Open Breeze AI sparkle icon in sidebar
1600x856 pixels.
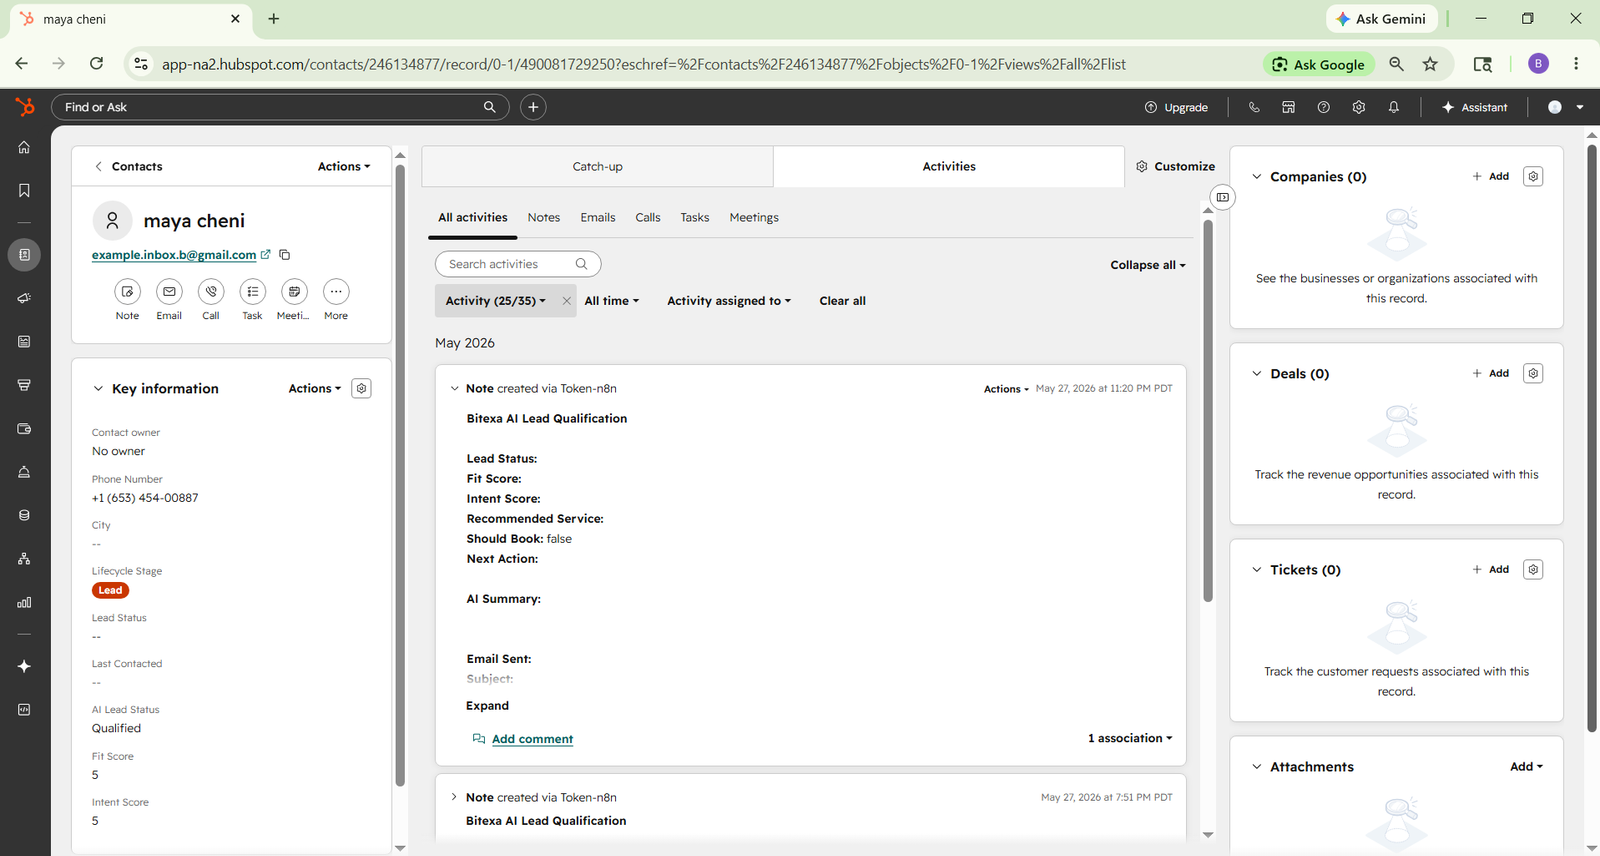(24, 666)
